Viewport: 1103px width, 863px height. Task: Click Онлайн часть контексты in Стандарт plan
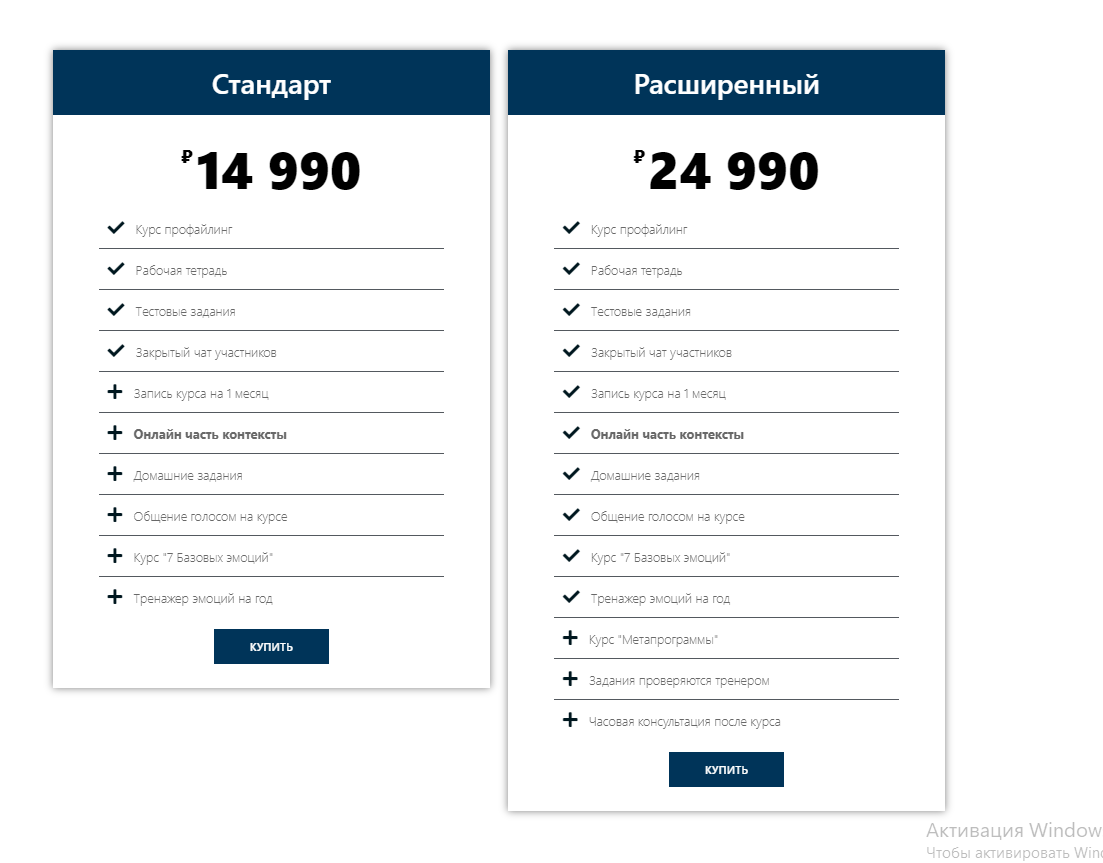(210, 435)
